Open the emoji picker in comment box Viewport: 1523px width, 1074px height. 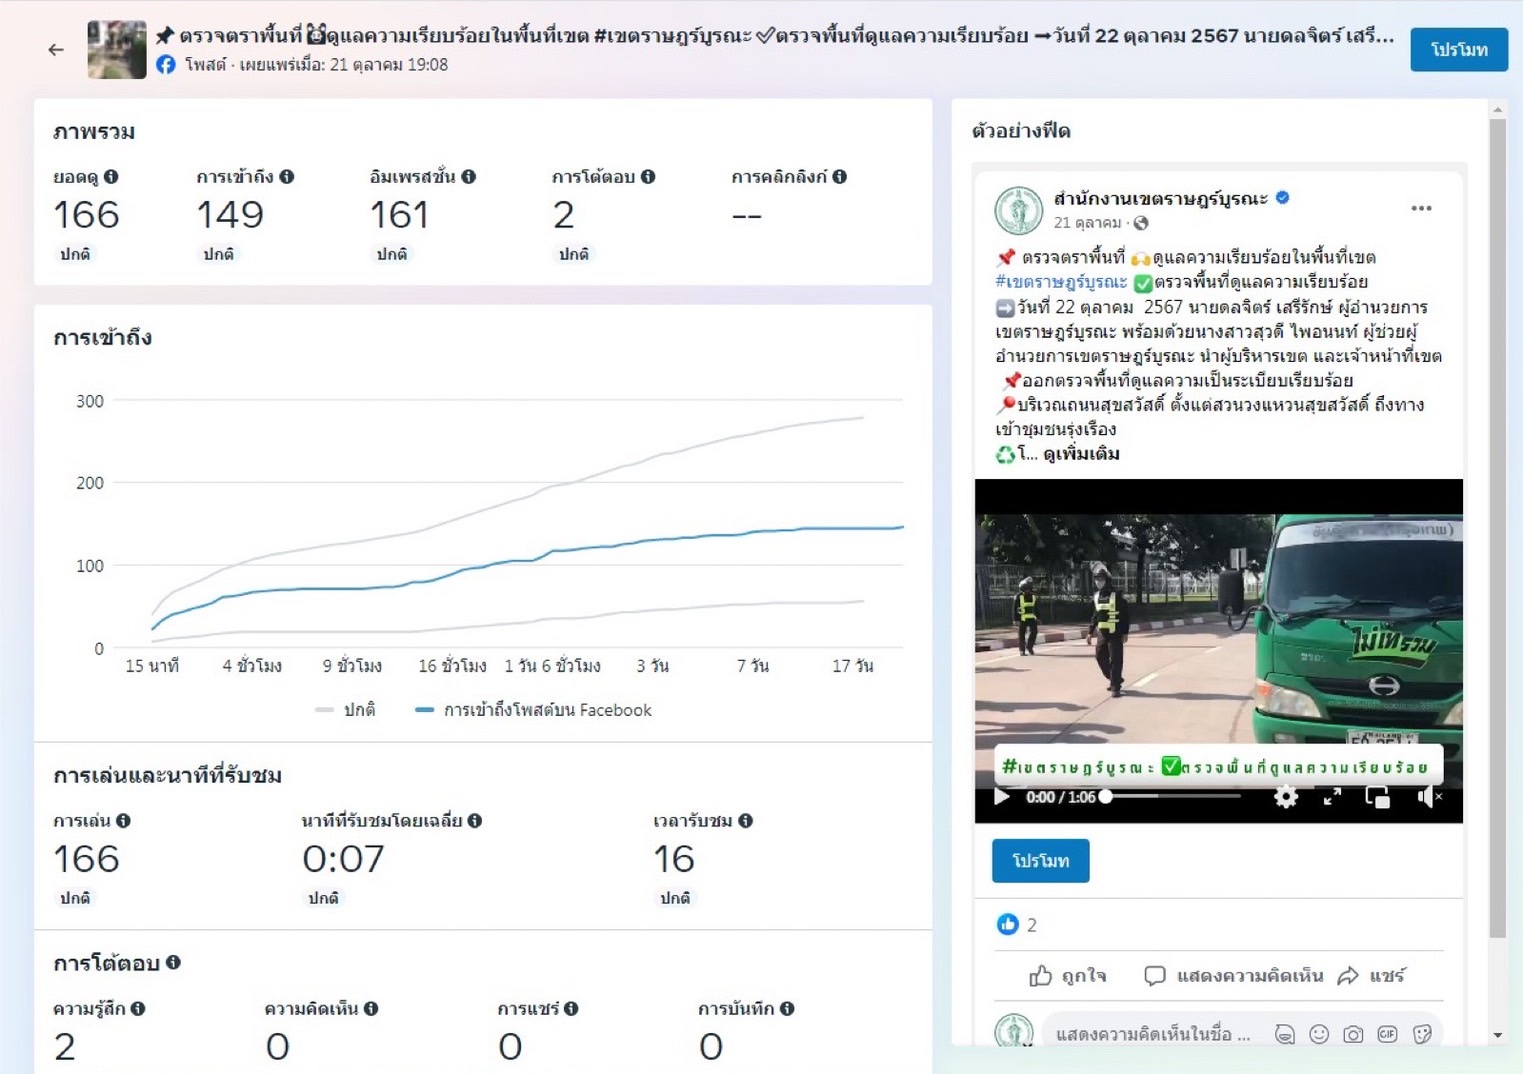point(1319,1034)
